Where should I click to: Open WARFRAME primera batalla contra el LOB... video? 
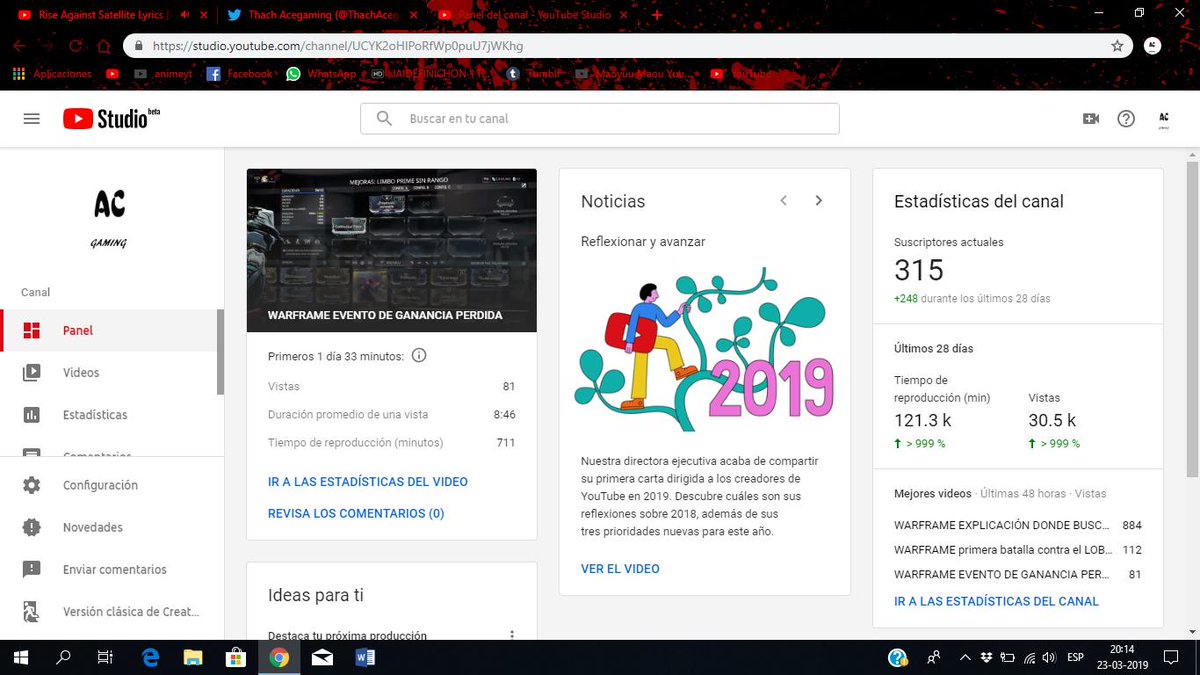1017,550
